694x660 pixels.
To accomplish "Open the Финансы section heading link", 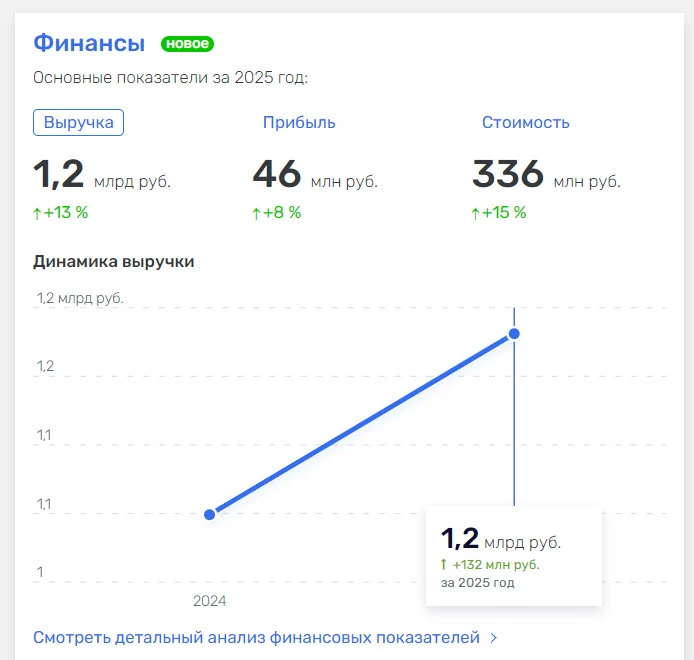I will tap(89, 43).
